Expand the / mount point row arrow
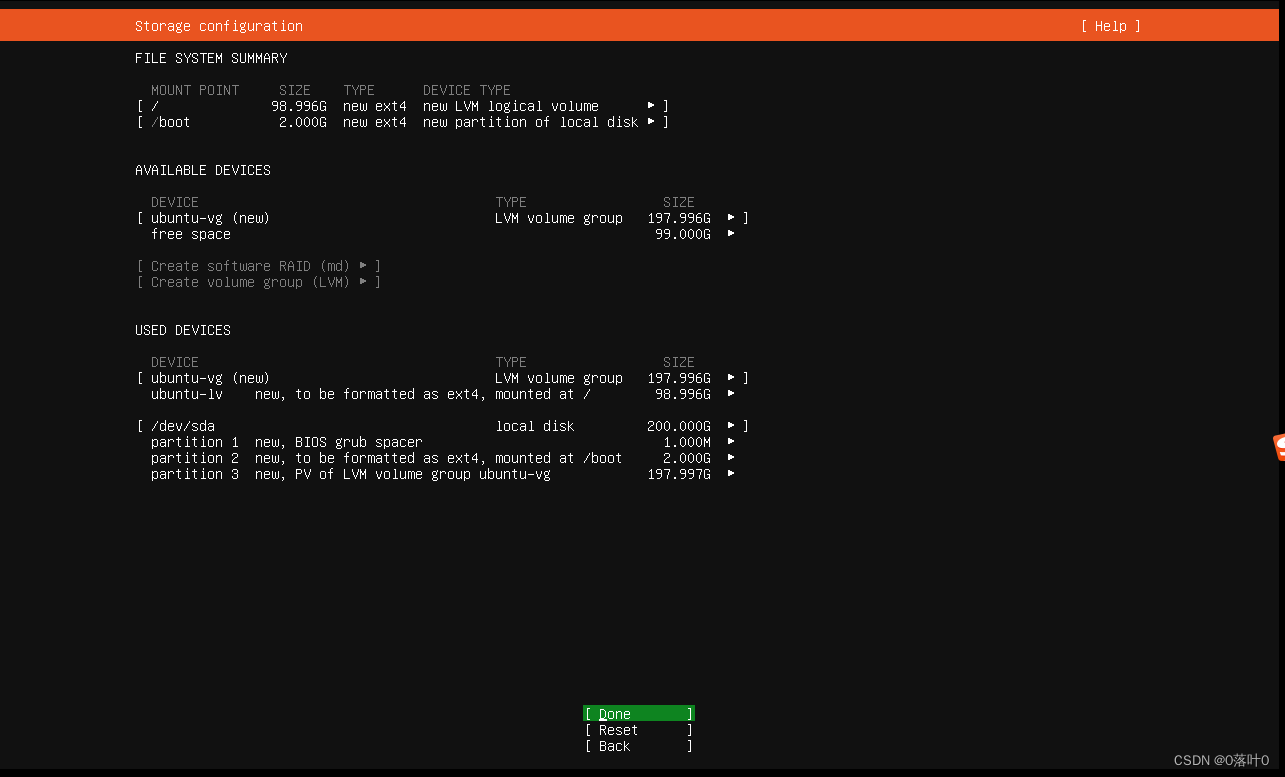1285x777 pixels. [651, 106]
